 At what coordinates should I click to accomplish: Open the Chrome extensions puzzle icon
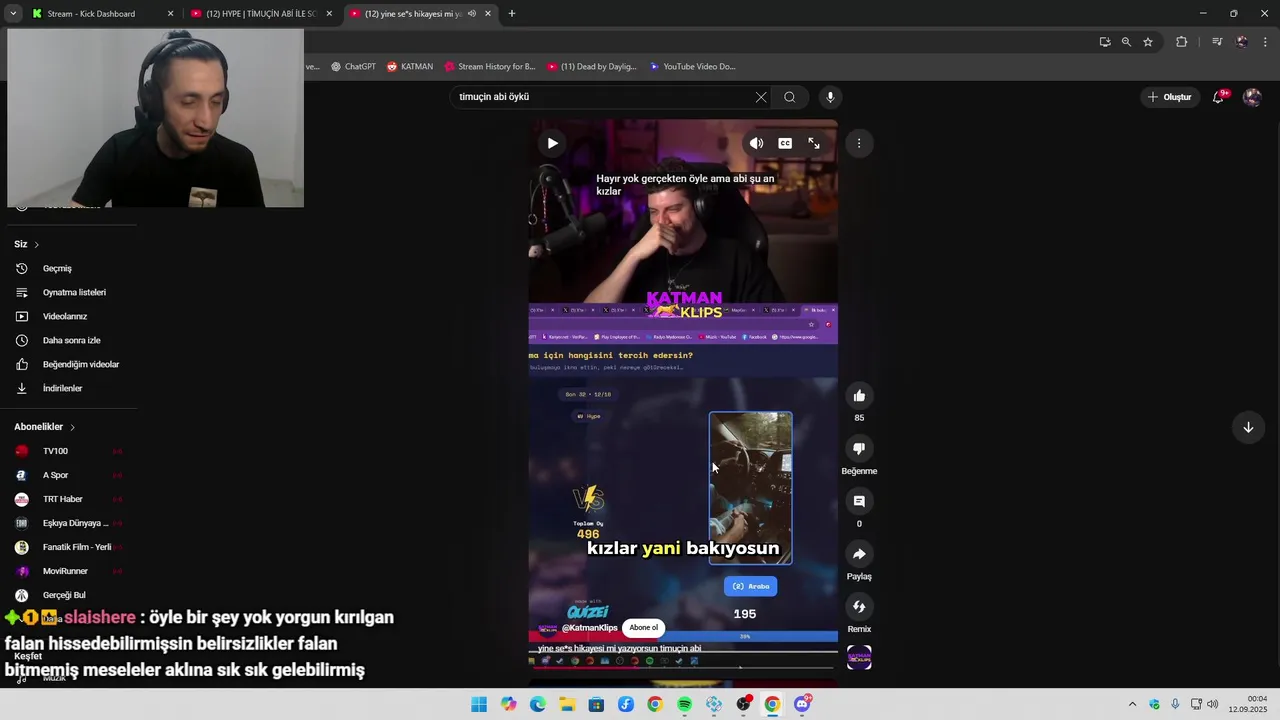point(1182,42)
